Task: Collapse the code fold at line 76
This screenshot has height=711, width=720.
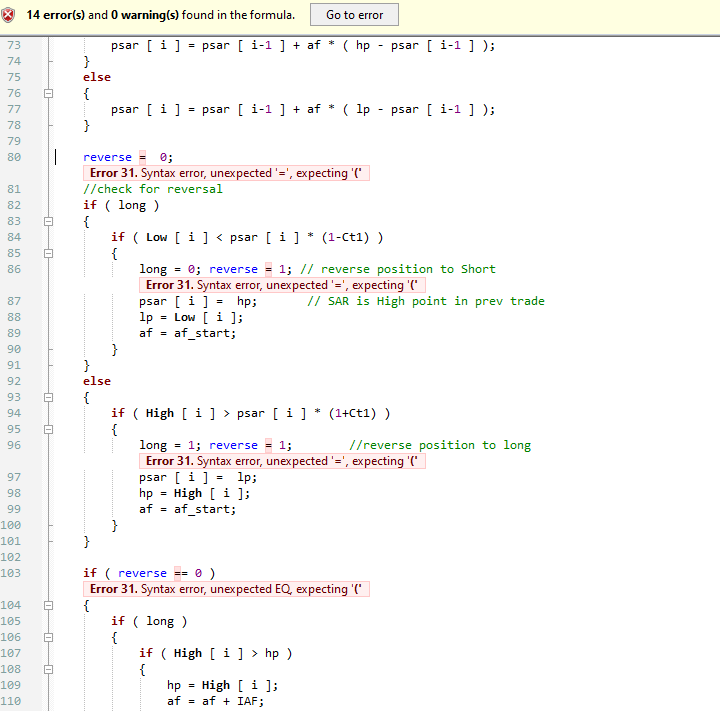Action: coord(47,93)
